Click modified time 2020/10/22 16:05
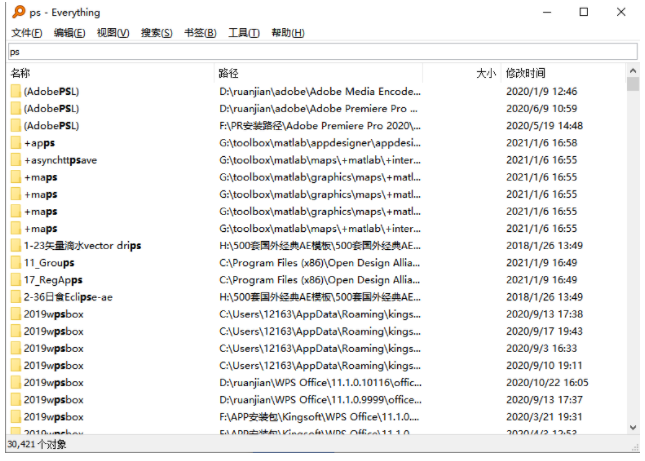 [x=547, y=382]
